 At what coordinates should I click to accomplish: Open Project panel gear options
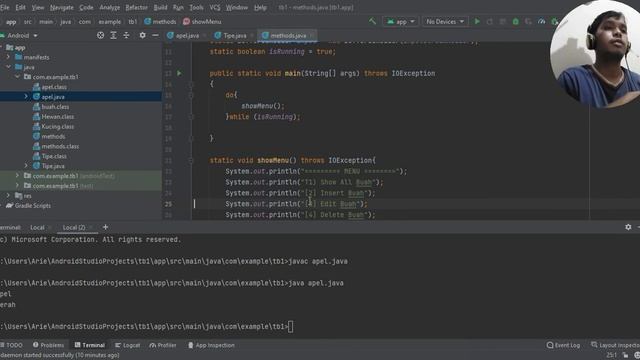click(x=142, y=36)
